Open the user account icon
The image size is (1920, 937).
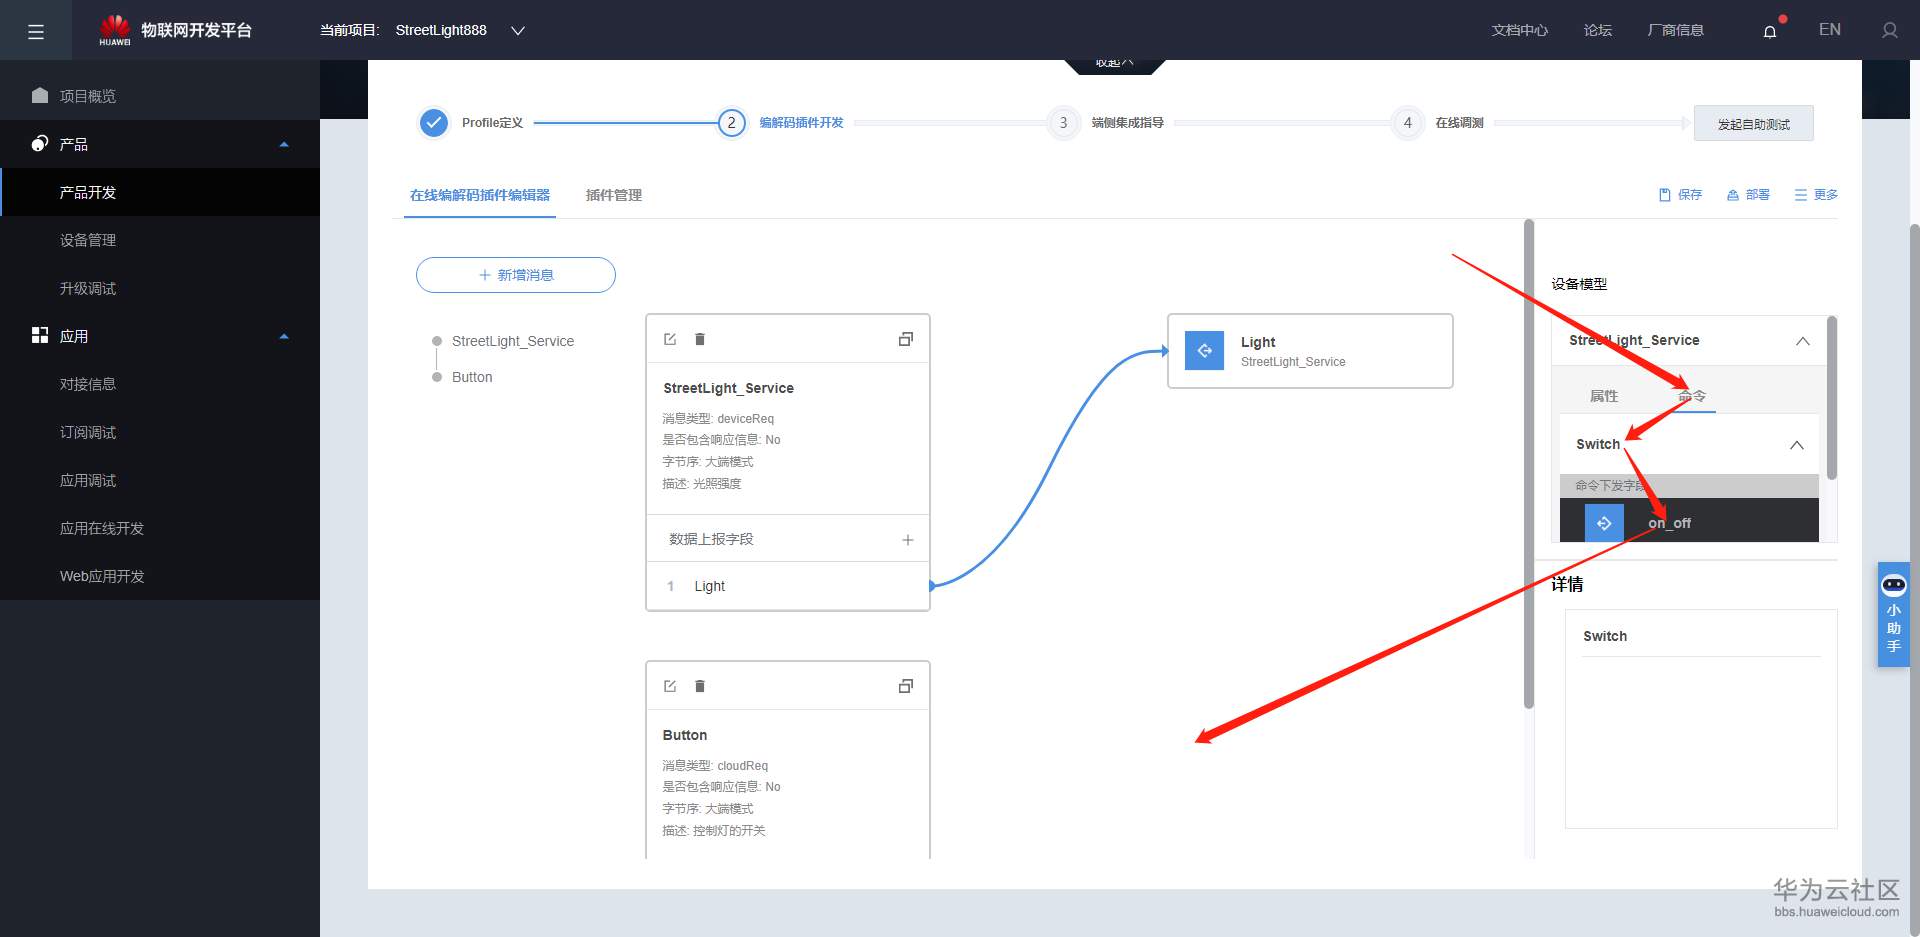tap(1889, 31)
